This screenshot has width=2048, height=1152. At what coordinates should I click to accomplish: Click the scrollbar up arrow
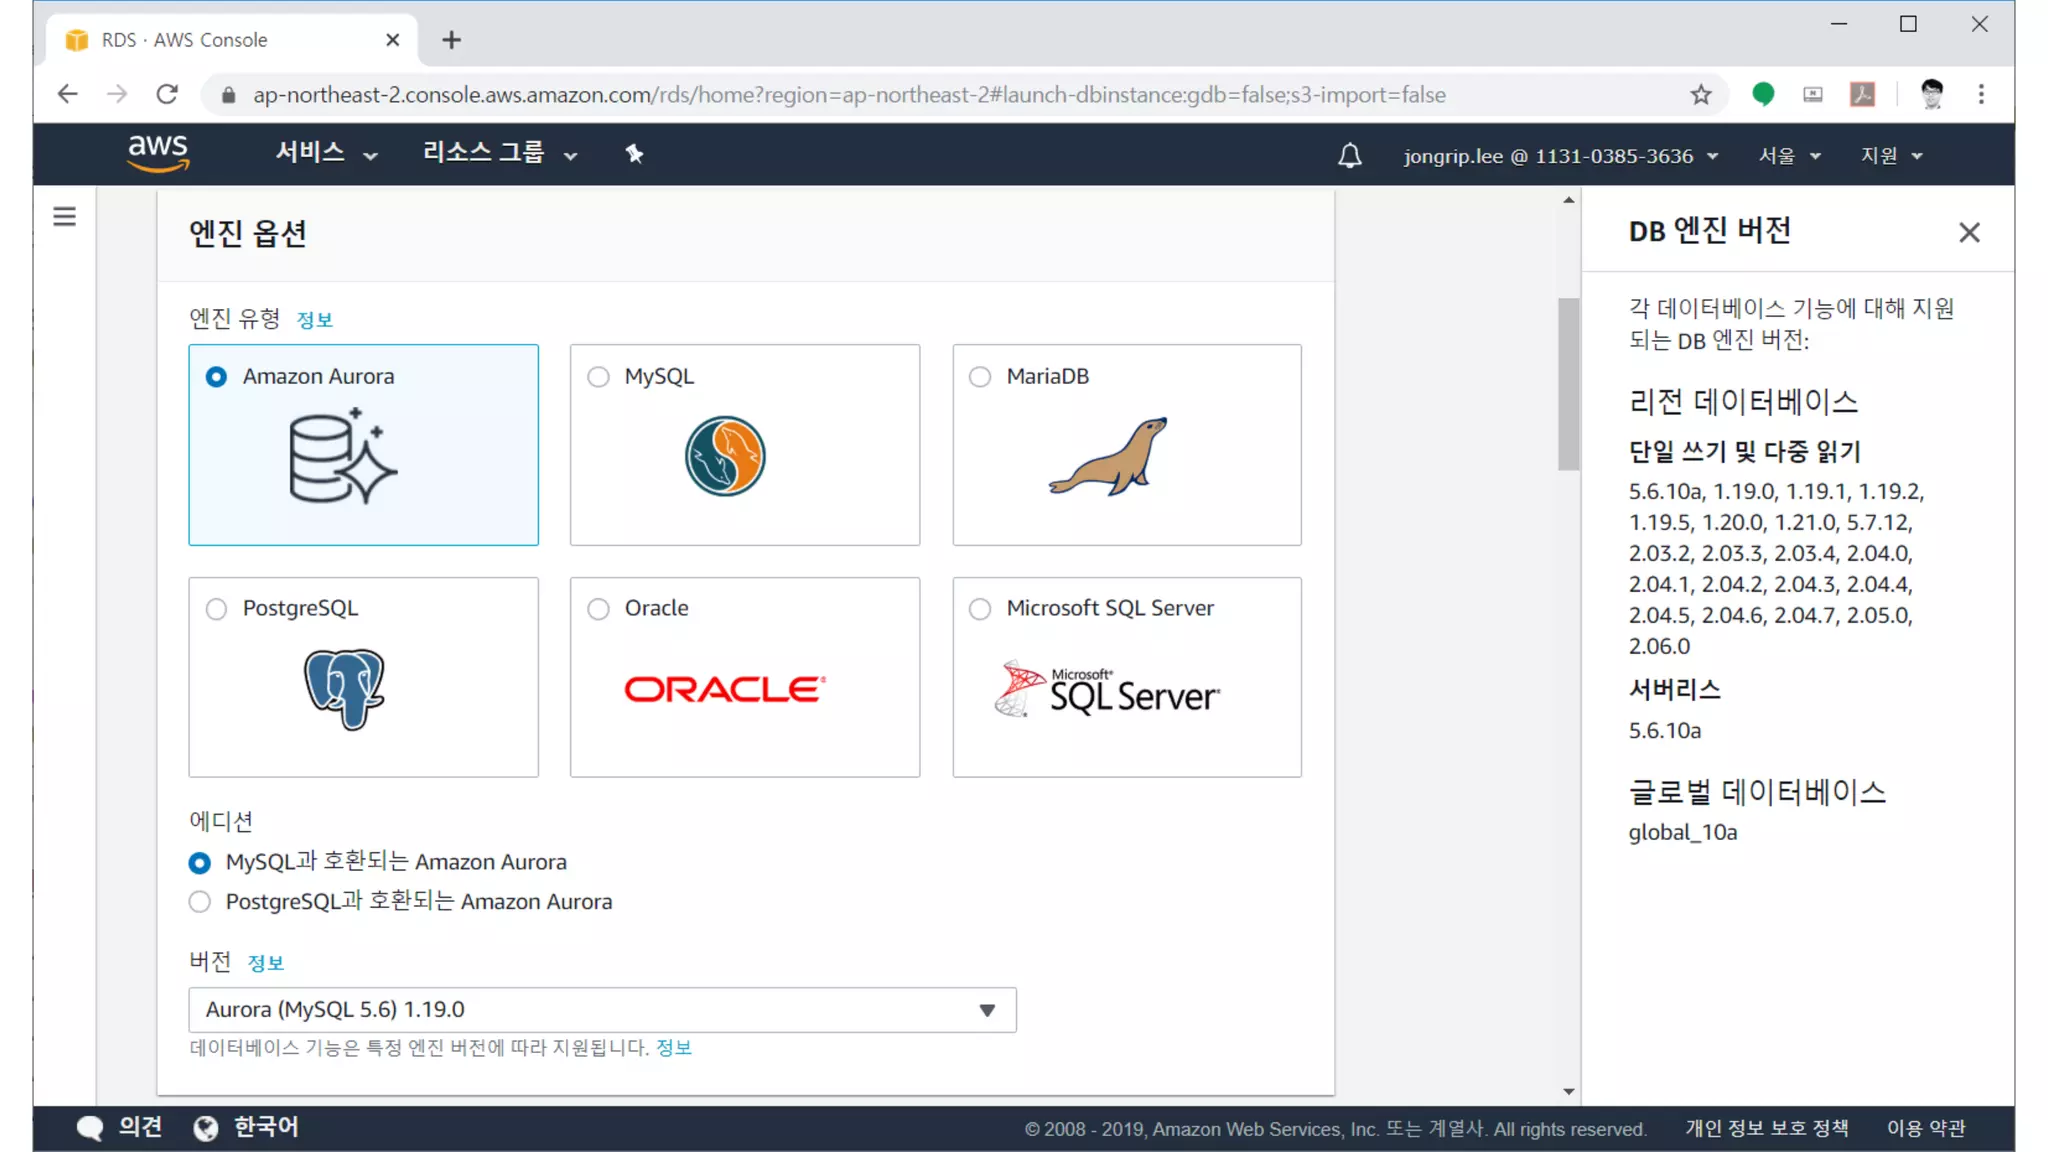pos(1568,201)
